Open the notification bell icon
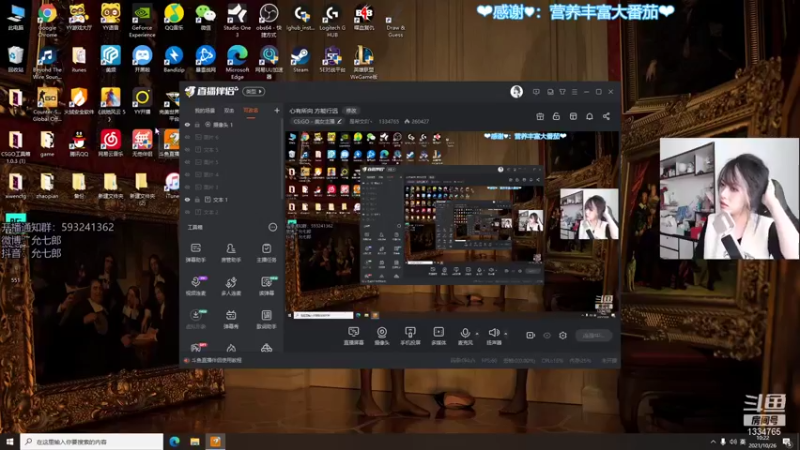Image resolution: width=800 pixels, height=450 pixels. tap(589, 116)
